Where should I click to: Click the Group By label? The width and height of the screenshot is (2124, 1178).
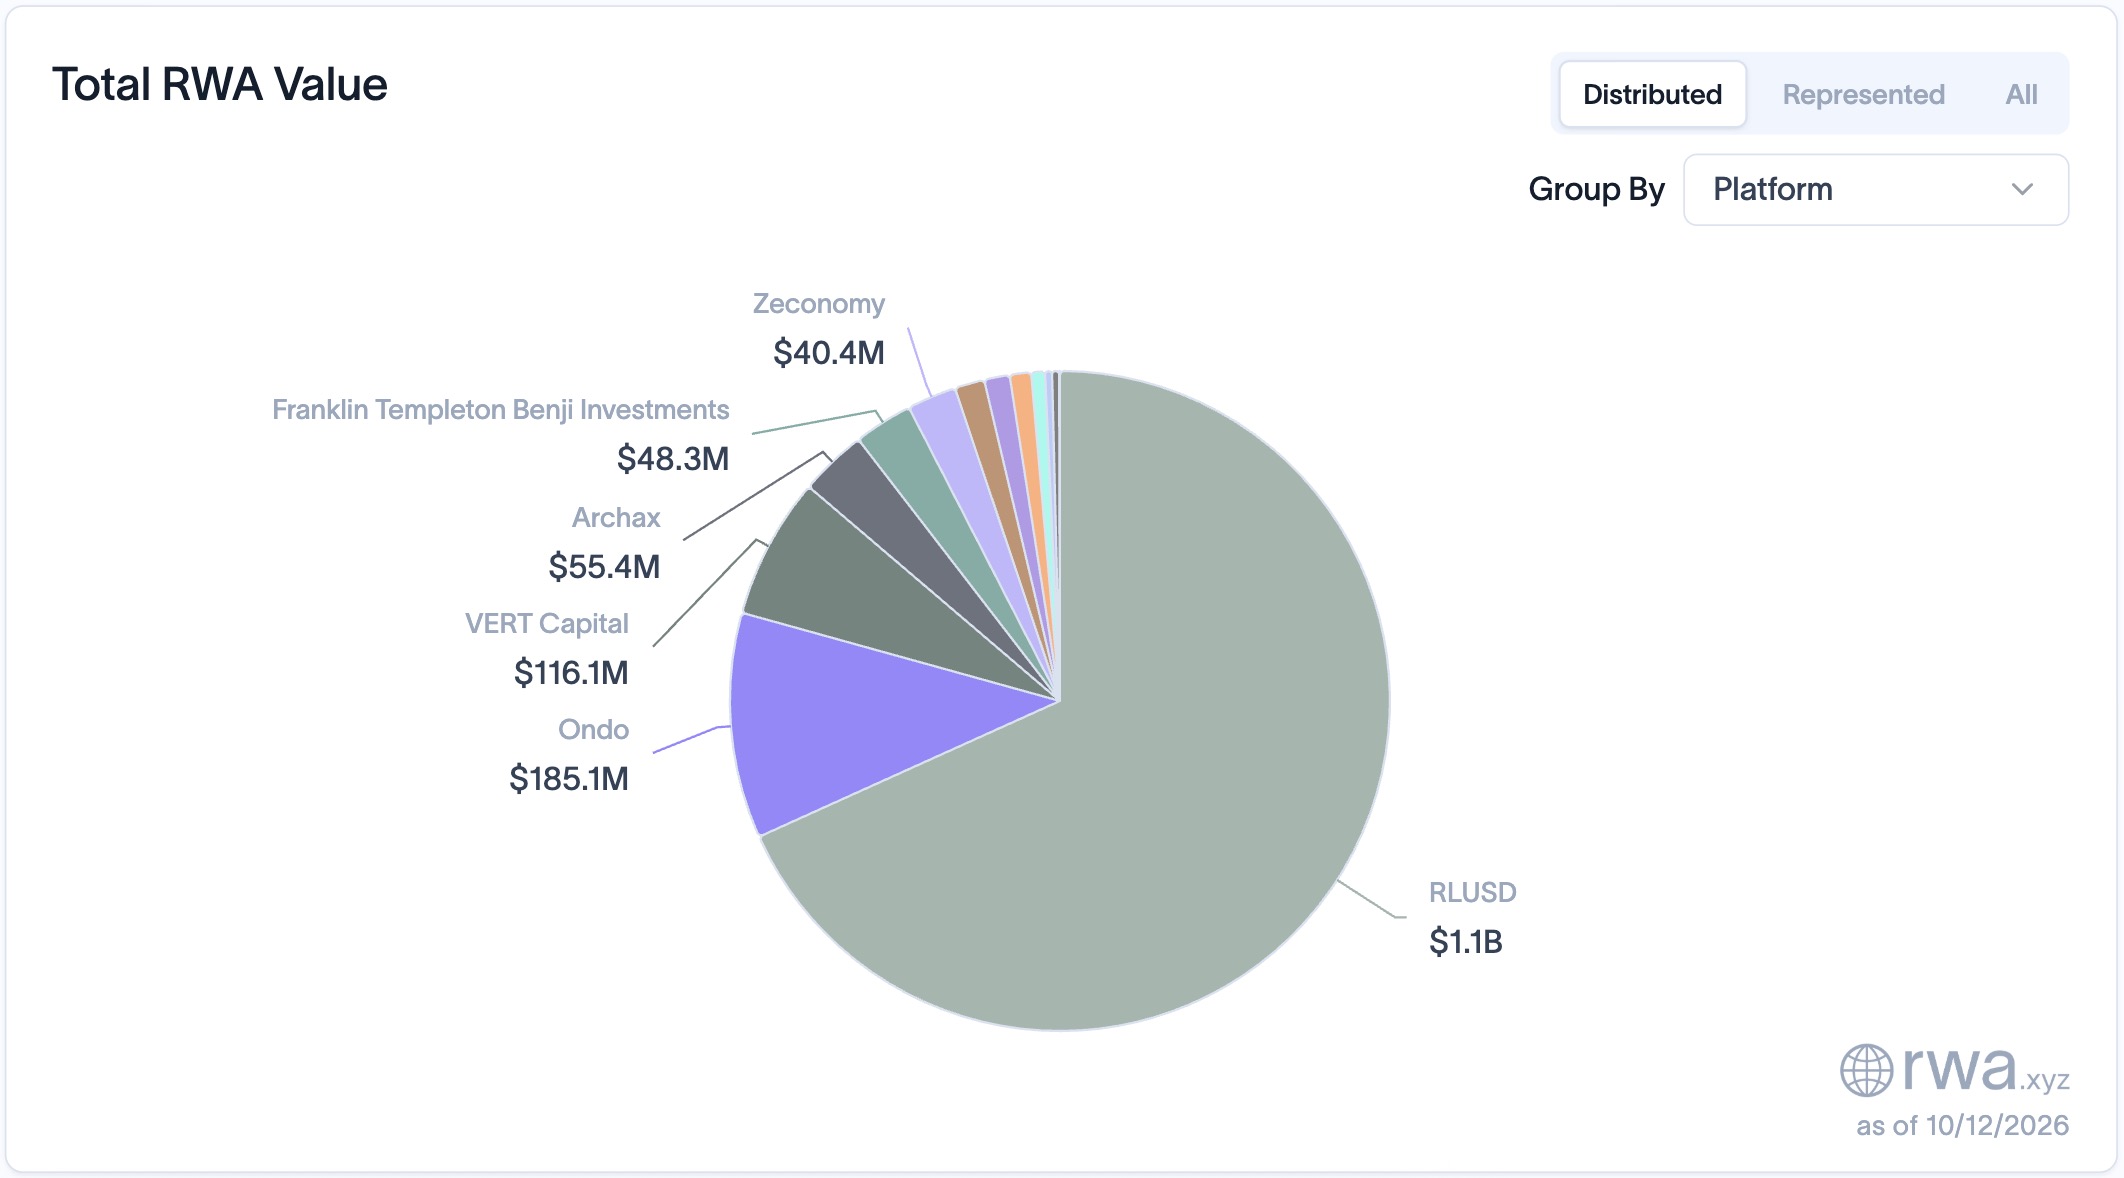click(x=1596, y=189)
